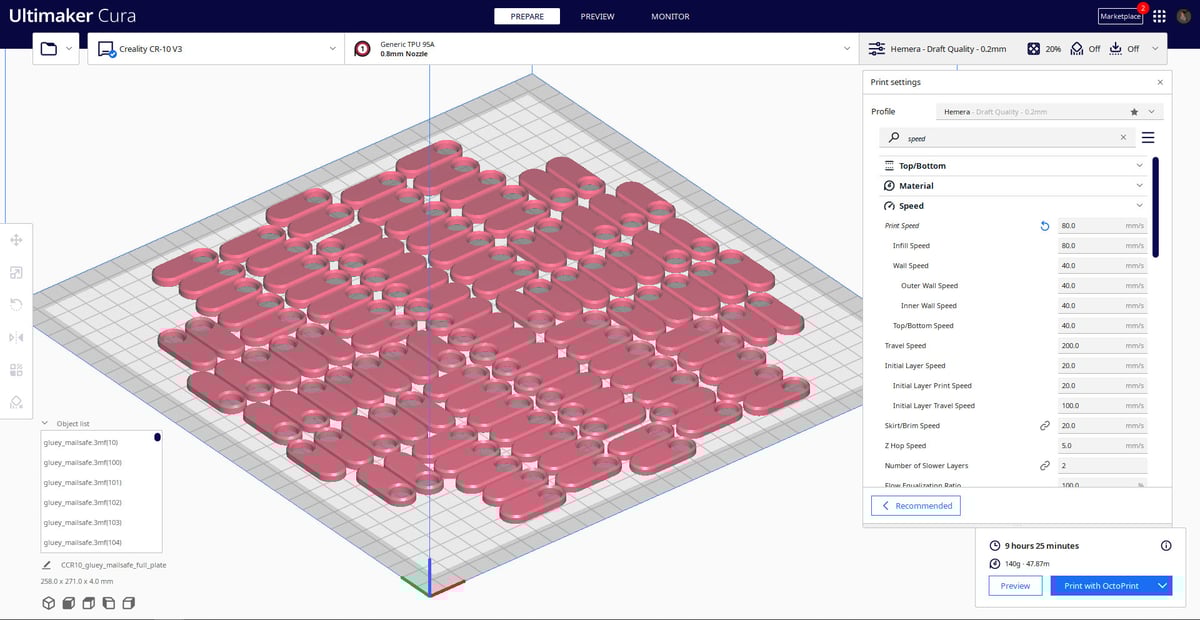Select the Mirror tool in left toolbar

16,337
